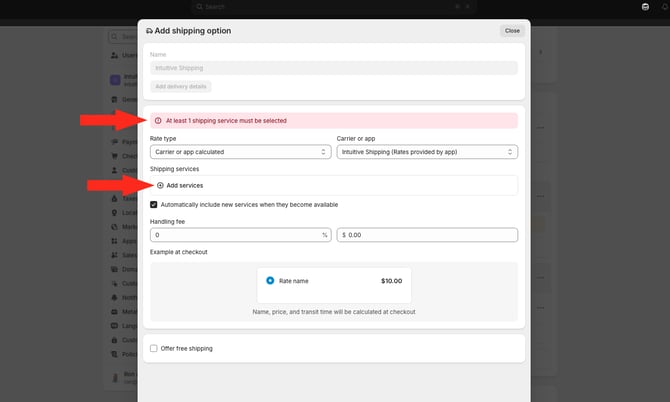670x402 pixels.
Task: Open the Domains icon in the sidebar
Action: click(x=114, y=269)
